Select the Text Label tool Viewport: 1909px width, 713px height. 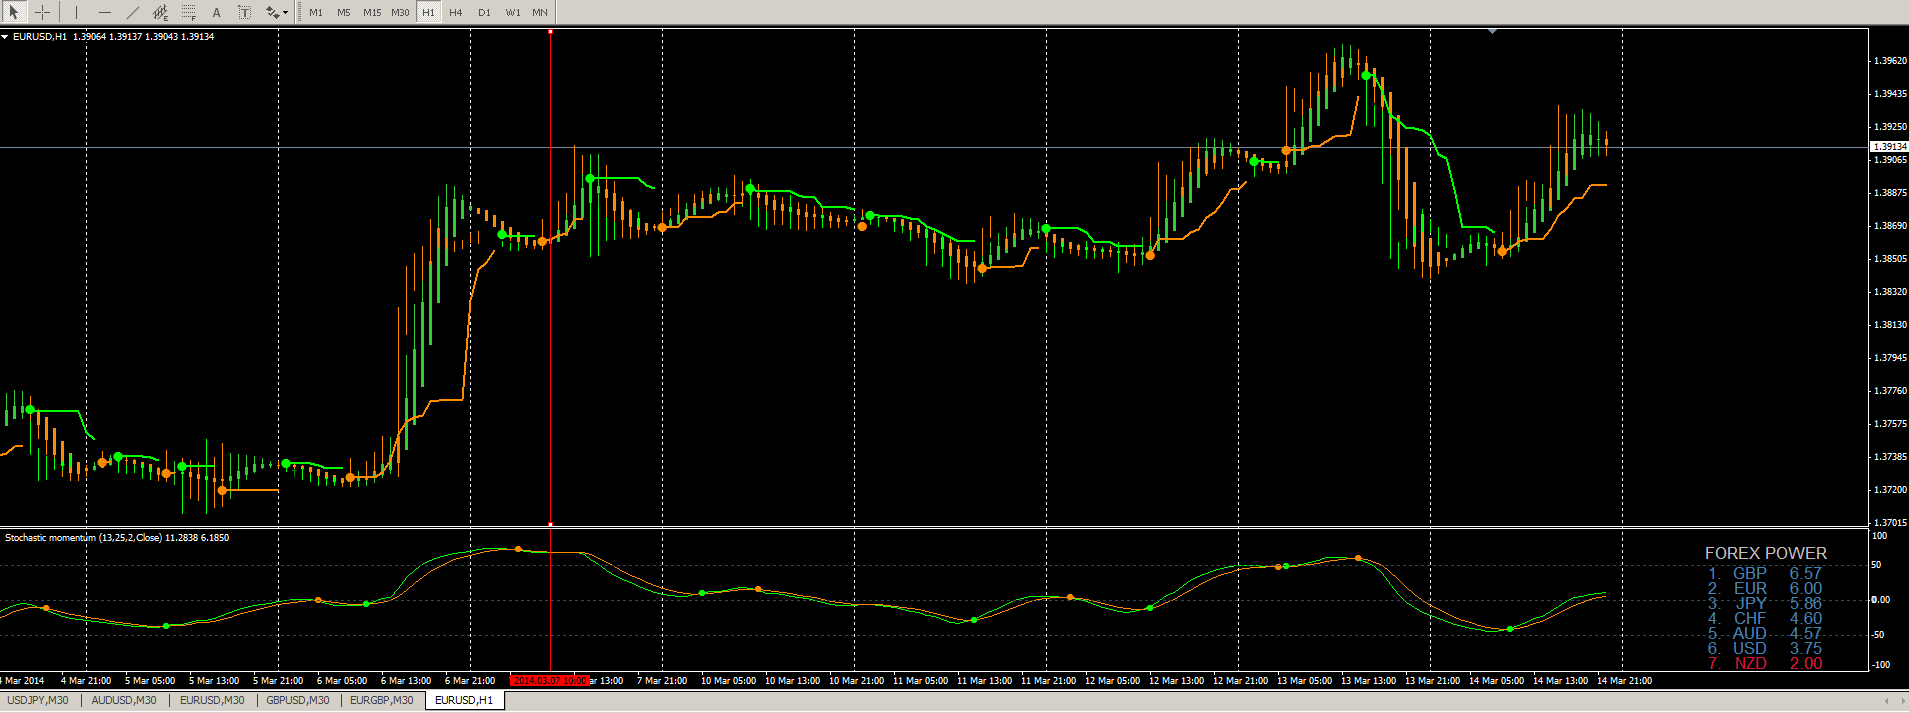point(244,12)
